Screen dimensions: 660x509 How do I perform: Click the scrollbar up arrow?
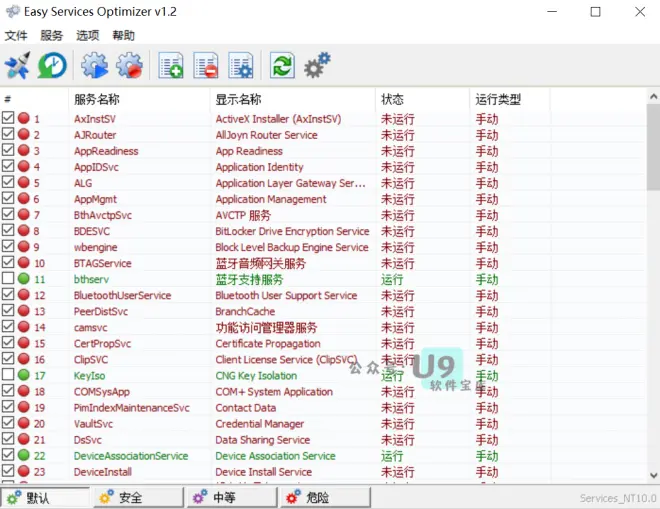pyautogui.click(x=653, y=96)
